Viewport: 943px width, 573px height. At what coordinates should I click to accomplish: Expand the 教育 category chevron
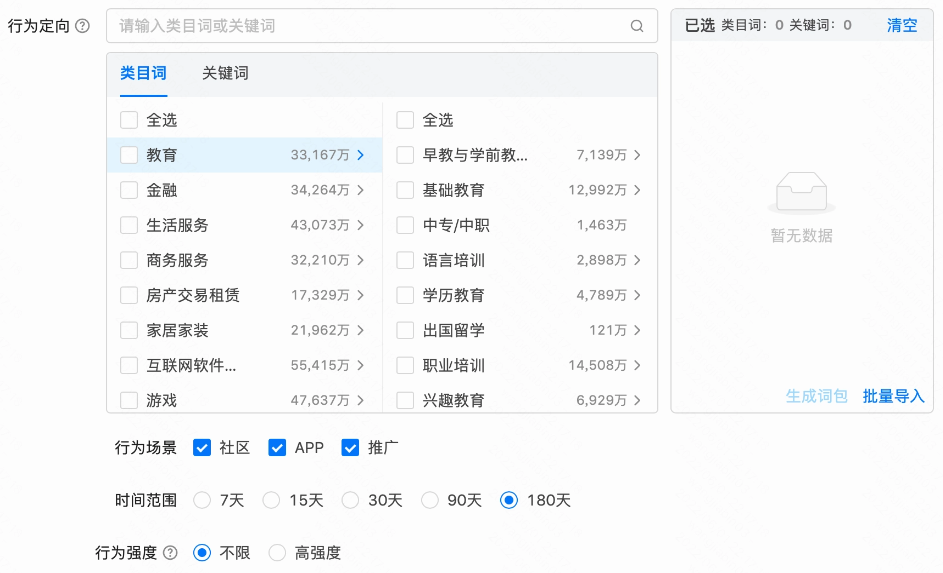(x=361, y=155)
